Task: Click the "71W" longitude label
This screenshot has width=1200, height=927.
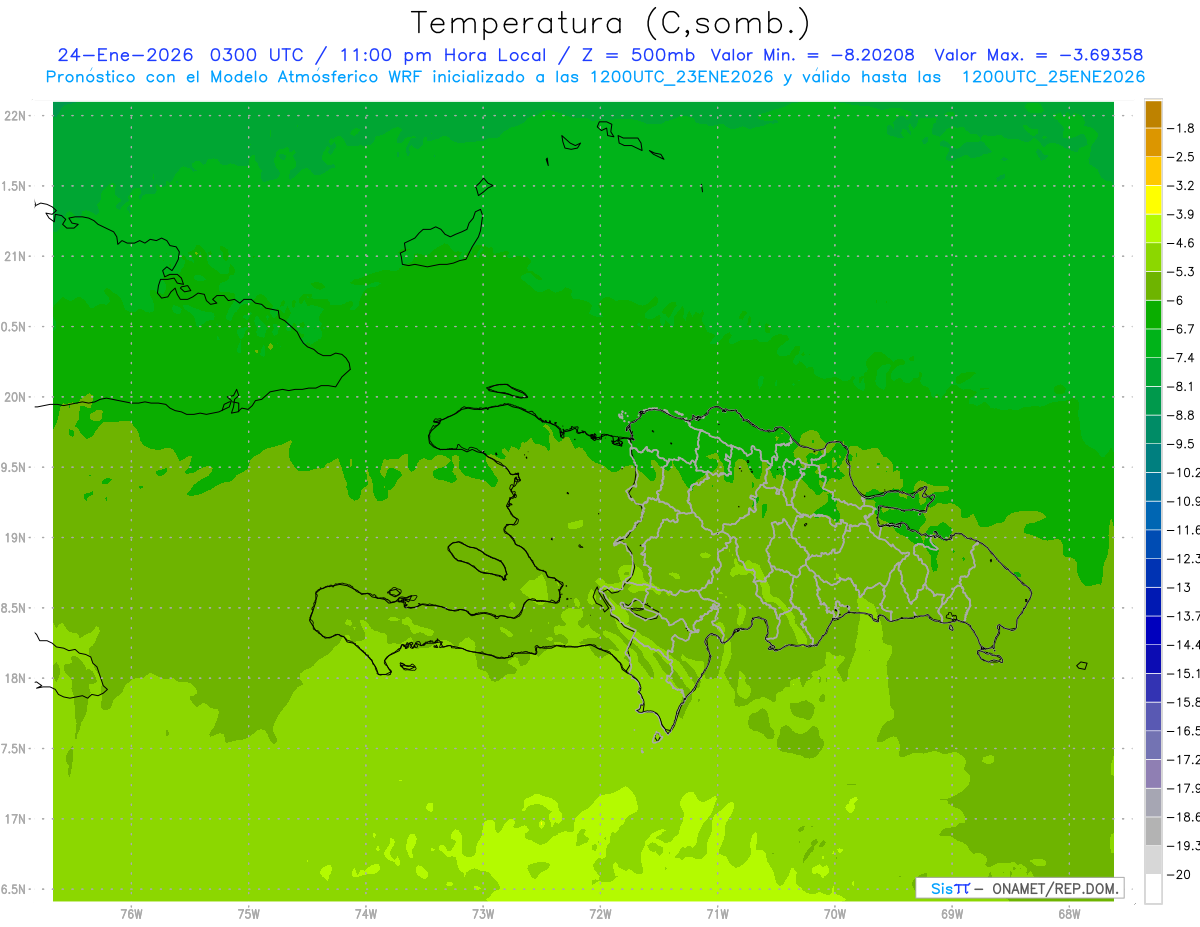Action: coord(717,914)
